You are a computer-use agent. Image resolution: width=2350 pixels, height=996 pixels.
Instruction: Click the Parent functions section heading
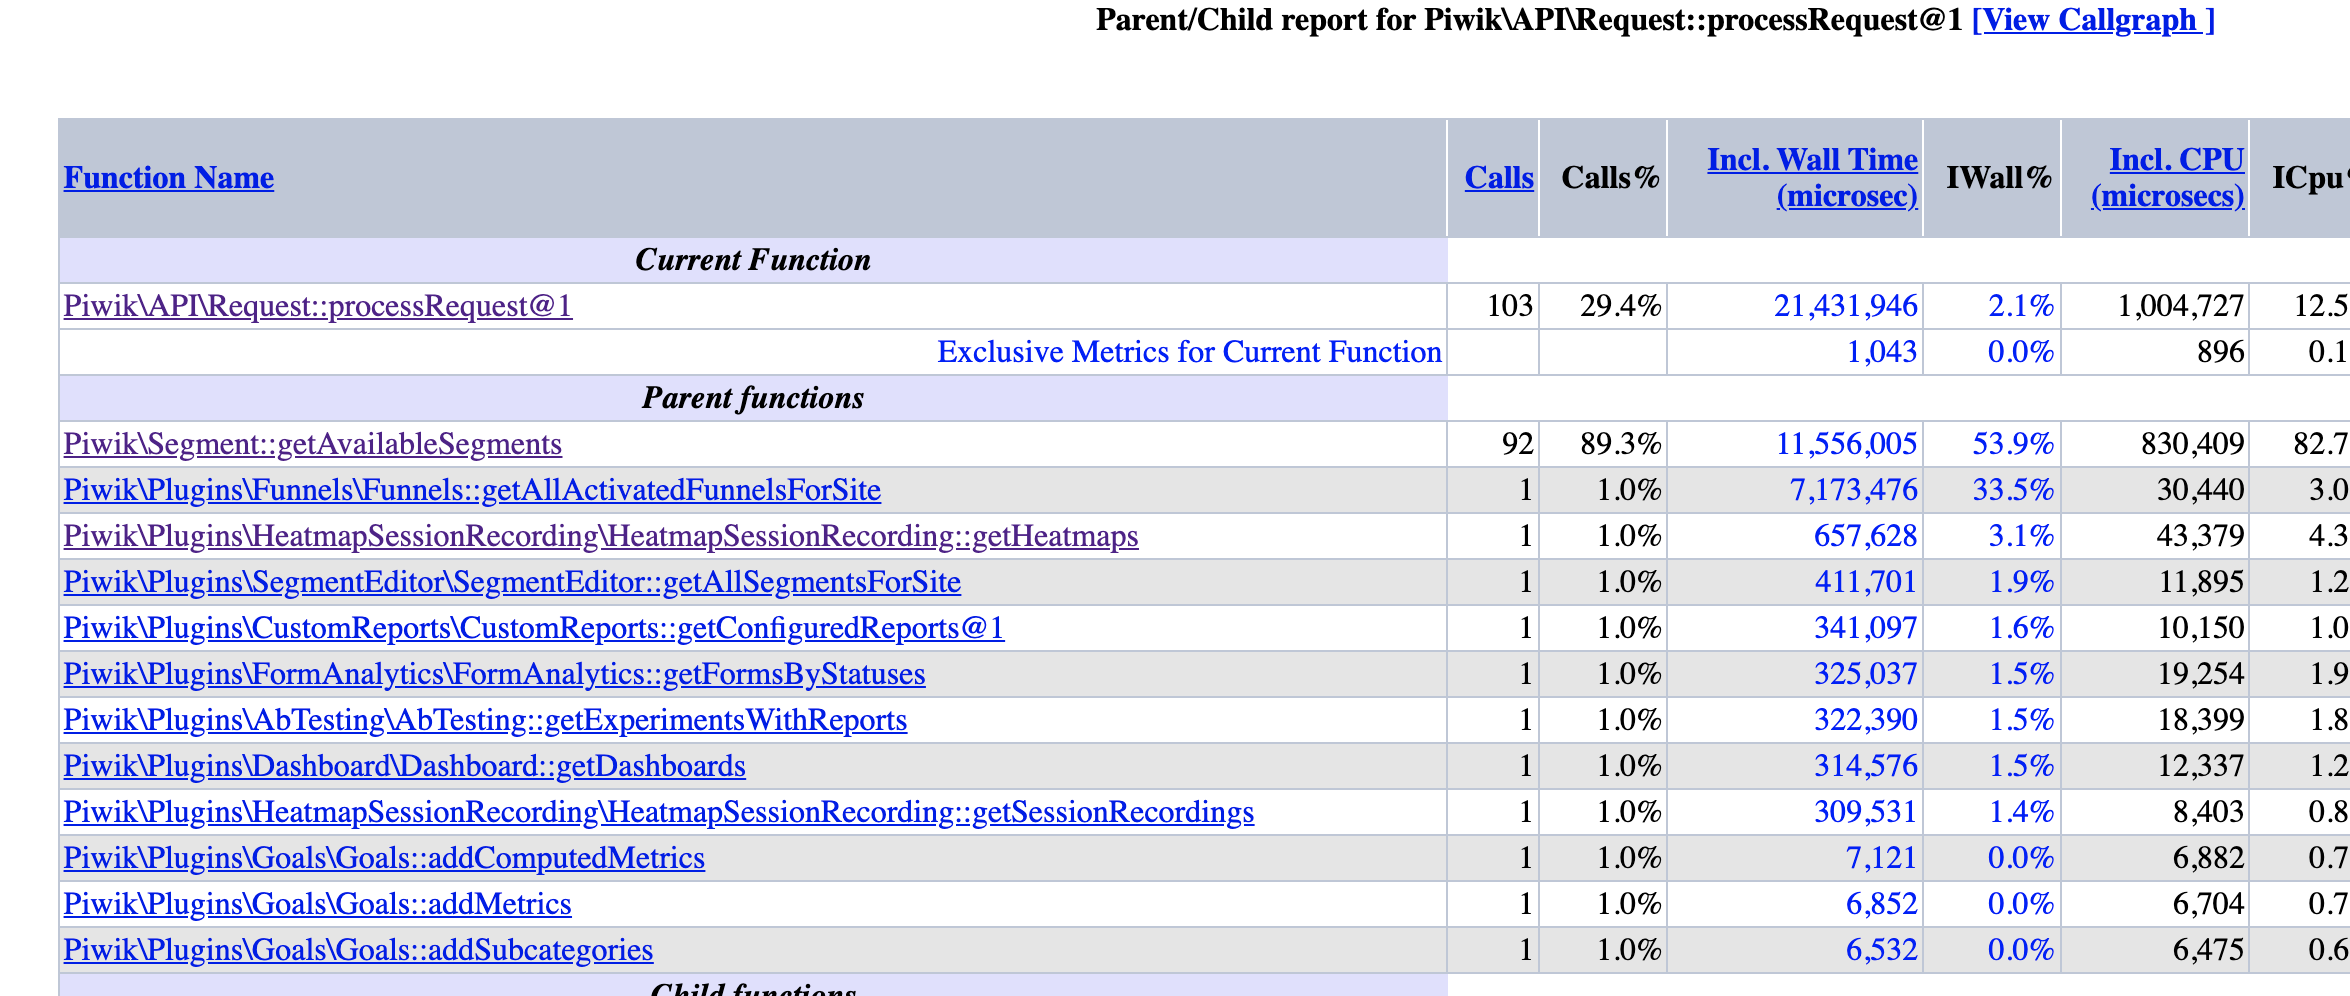753,398
